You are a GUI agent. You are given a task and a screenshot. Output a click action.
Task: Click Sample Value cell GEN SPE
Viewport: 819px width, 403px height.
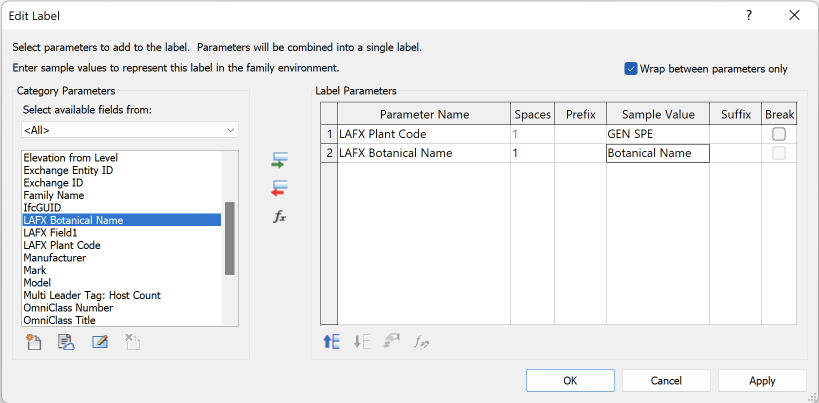pos(658,134)
